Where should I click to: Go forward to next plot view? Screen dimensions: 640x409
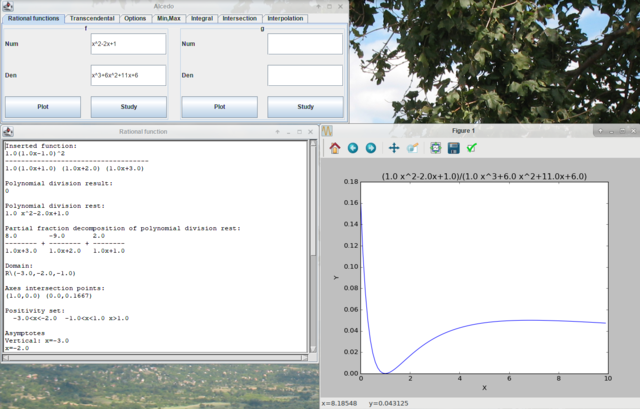[371, 148]
